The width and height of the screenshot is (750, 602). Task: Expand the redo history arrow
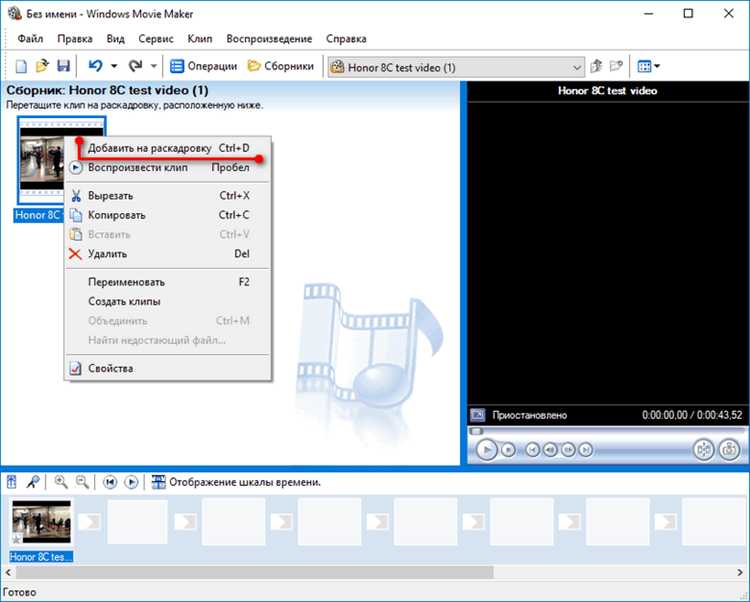click(x=154, y=66)
